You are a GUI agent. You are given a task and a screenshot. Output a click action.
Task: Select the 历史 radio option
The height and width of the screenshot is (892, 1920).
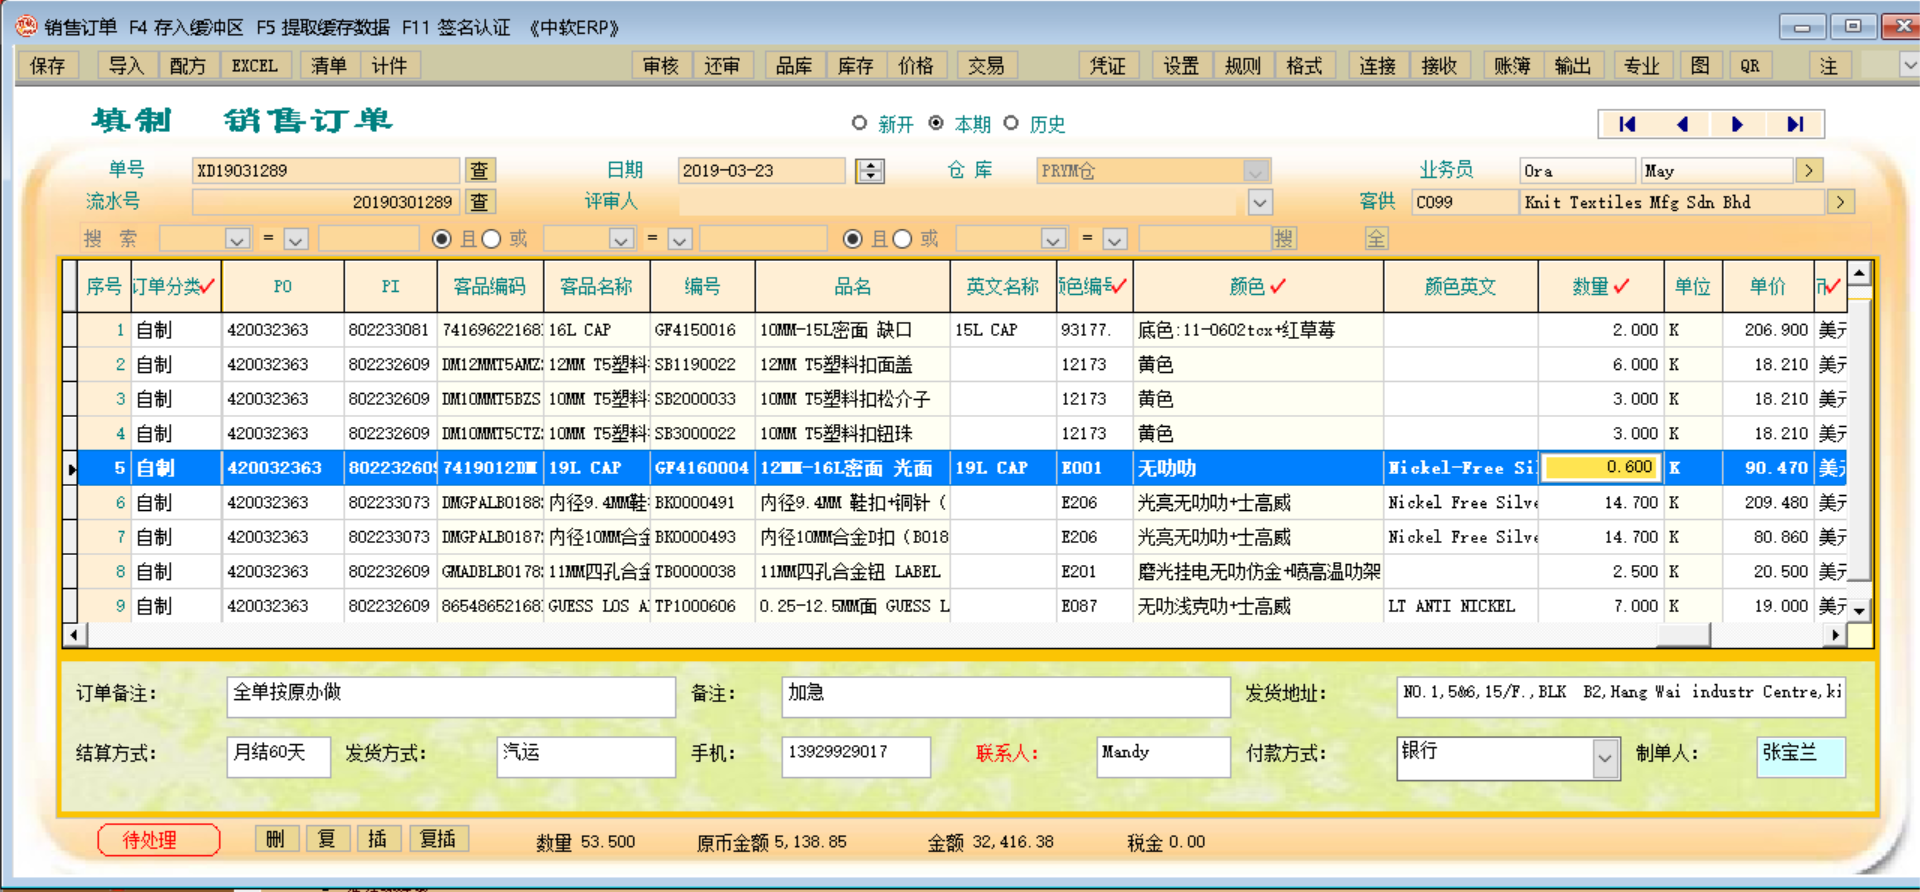[1011, 123]
